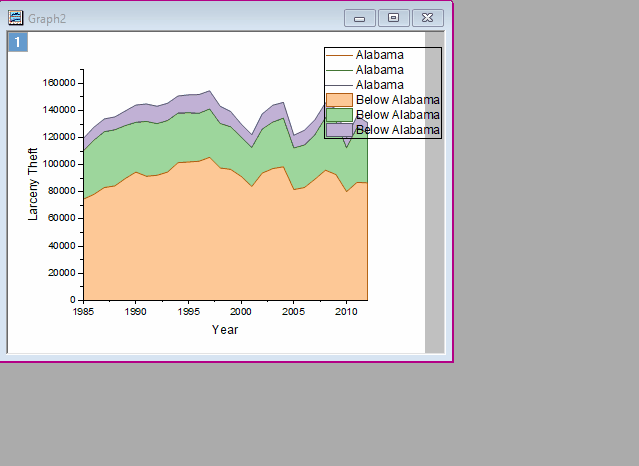Select the Larceny Theft Y axis title
Image resolution: width=639 pixels, height=466 pixels.
coord(33,185)
